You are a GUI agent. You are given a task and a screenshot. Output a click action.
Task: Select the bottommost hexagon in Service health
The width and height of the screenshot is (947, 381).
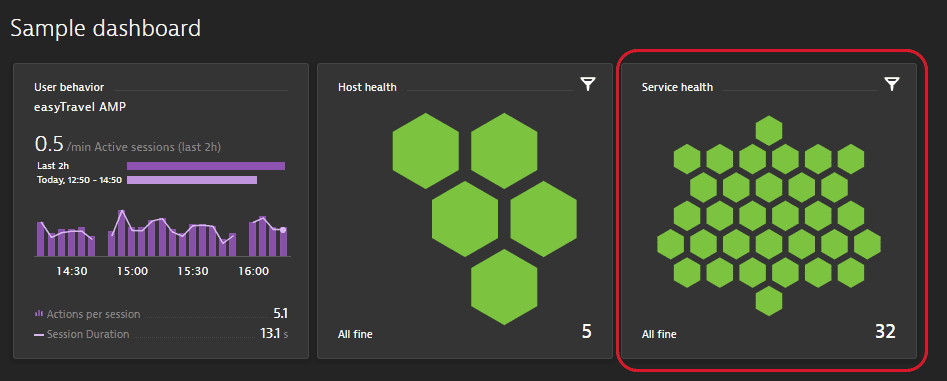769,301
